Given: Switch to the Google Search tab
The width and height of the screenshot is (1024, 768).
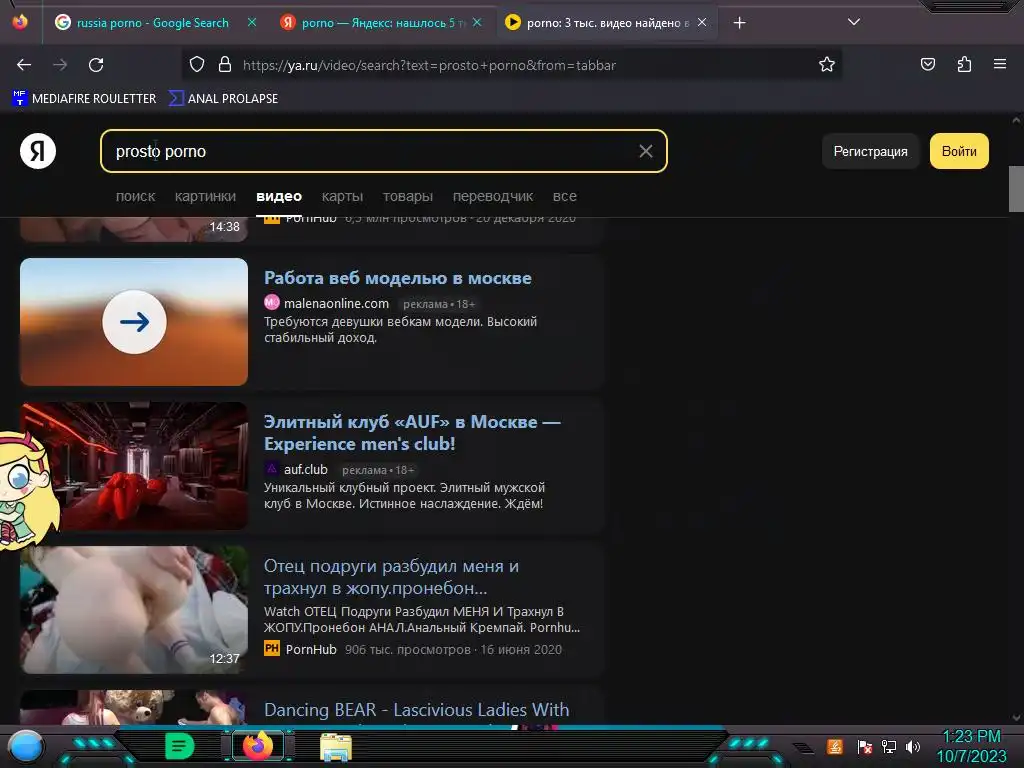Looking at the screenshot, I should [x=153, y=23].
